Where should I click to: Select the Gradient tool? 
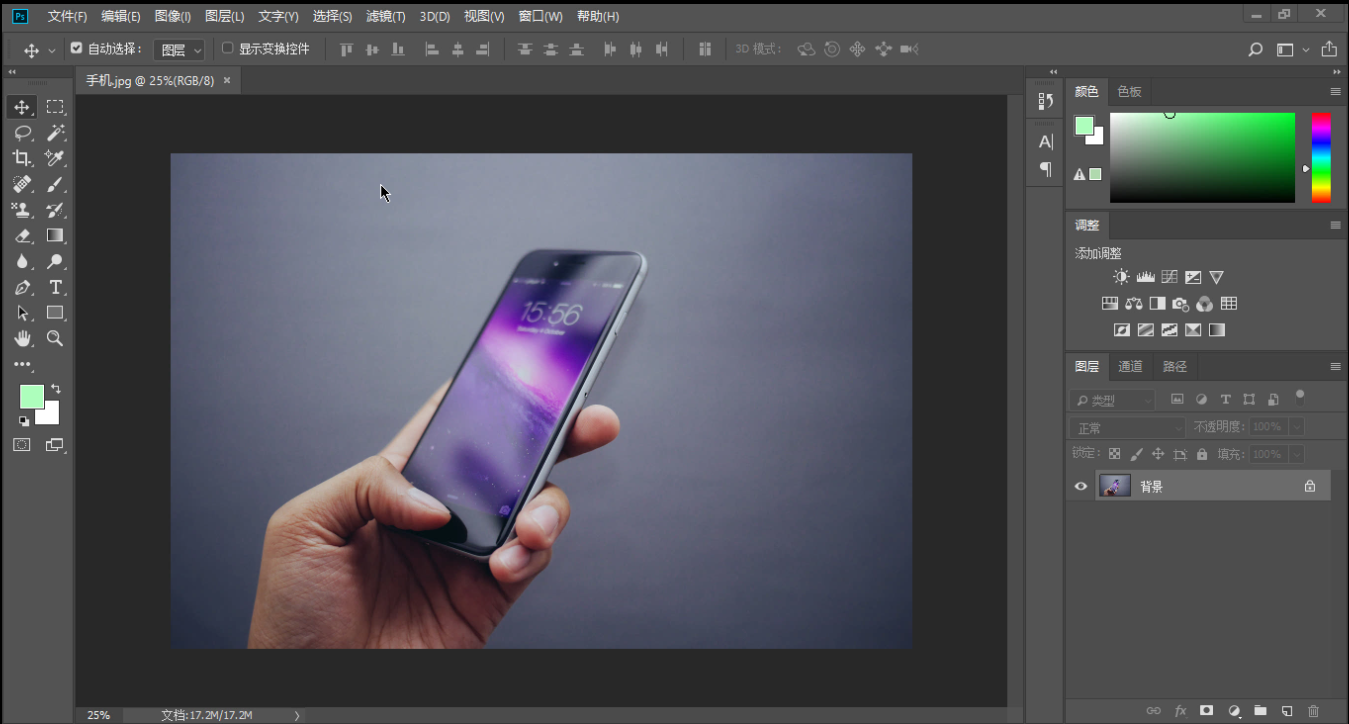click(55, 236)
